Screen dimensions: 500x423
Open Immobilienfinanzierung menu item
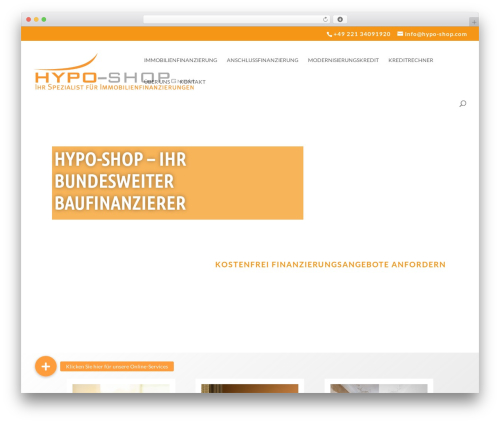(180, 60)
